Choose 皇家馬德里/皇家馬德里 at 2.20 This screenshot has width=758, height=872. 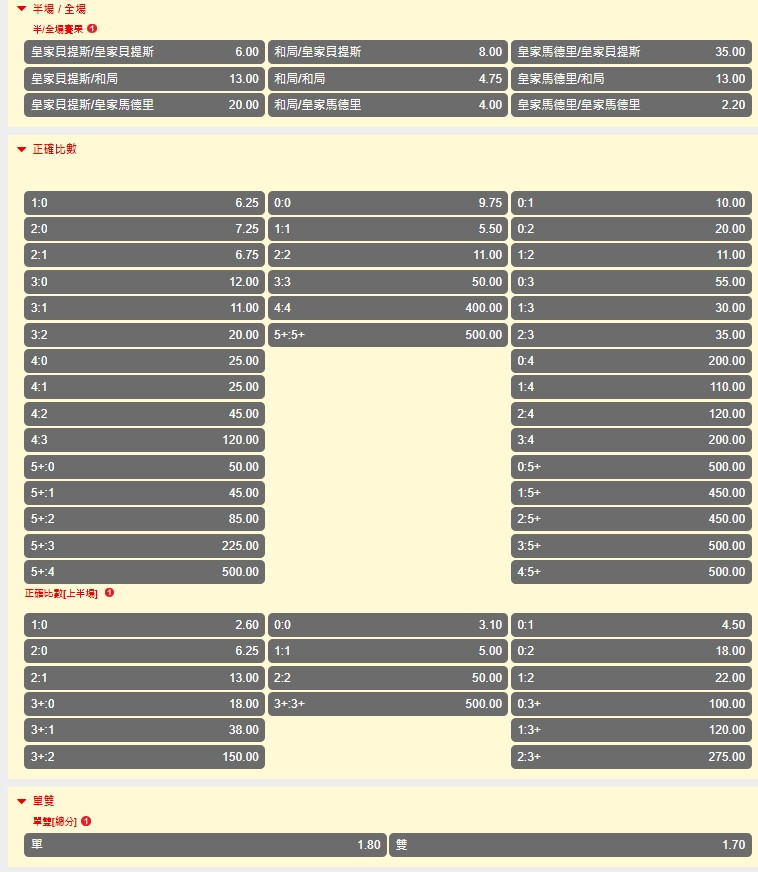(631, 105)
